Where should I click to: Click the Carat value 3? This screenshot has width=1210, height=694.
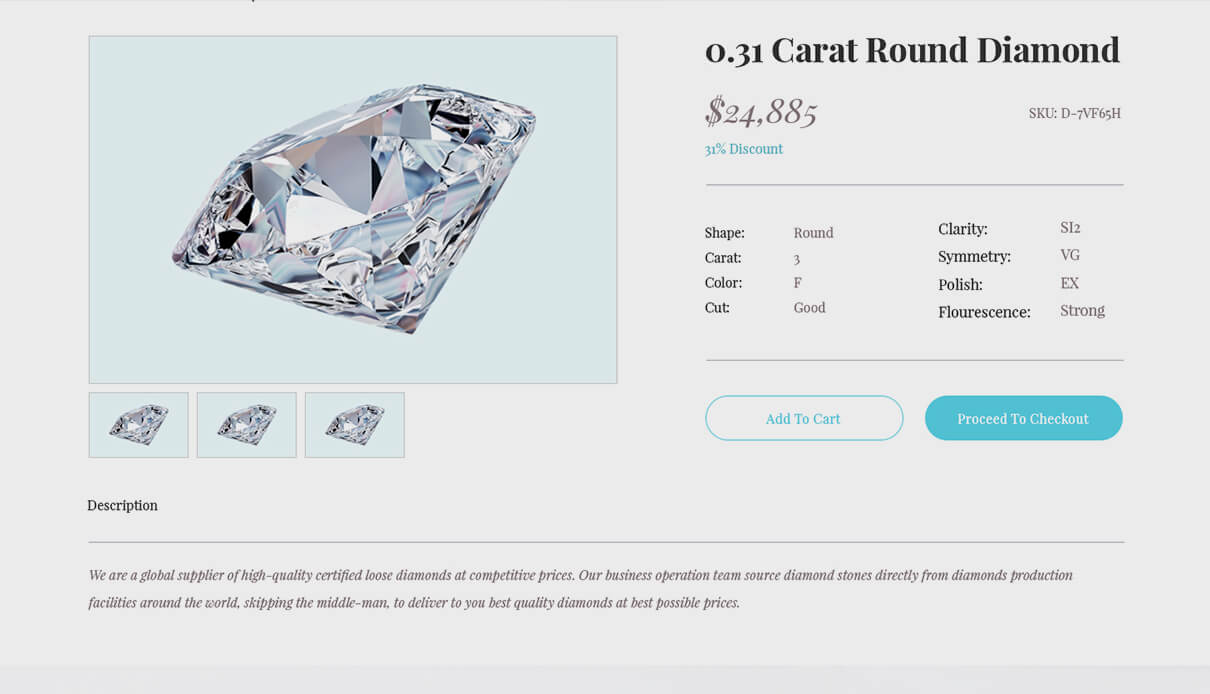[797, 258]
